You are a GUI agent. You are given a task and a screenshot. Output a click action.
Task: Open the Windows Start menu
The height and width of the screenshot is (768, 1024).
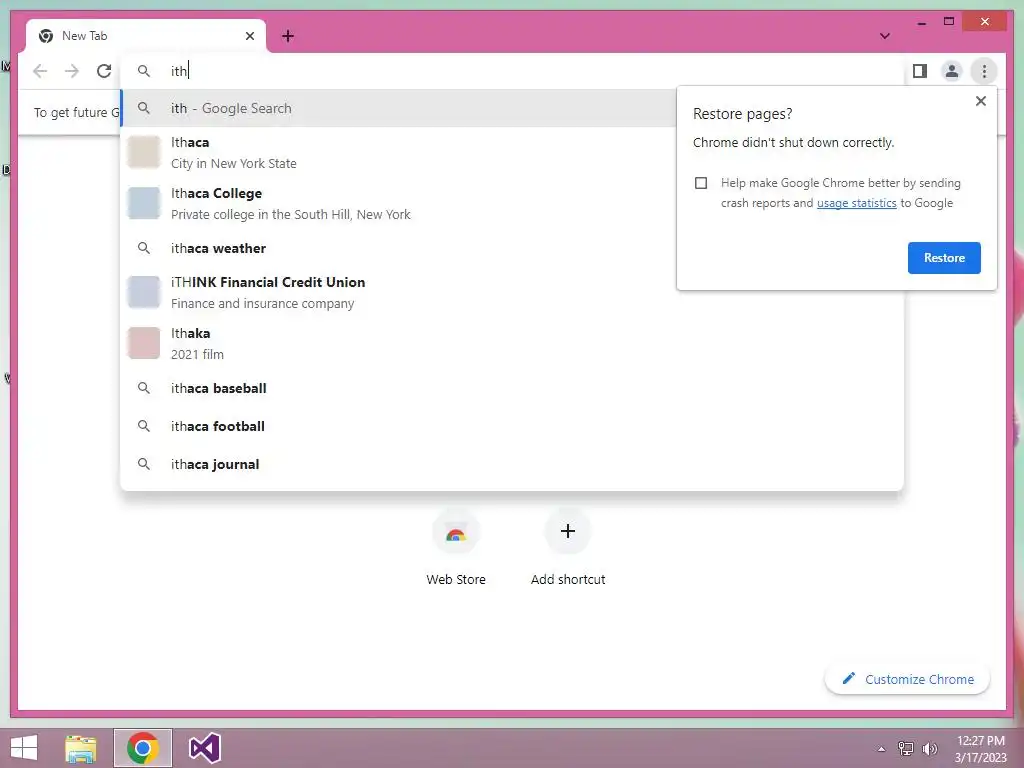(x=24, y=748)
